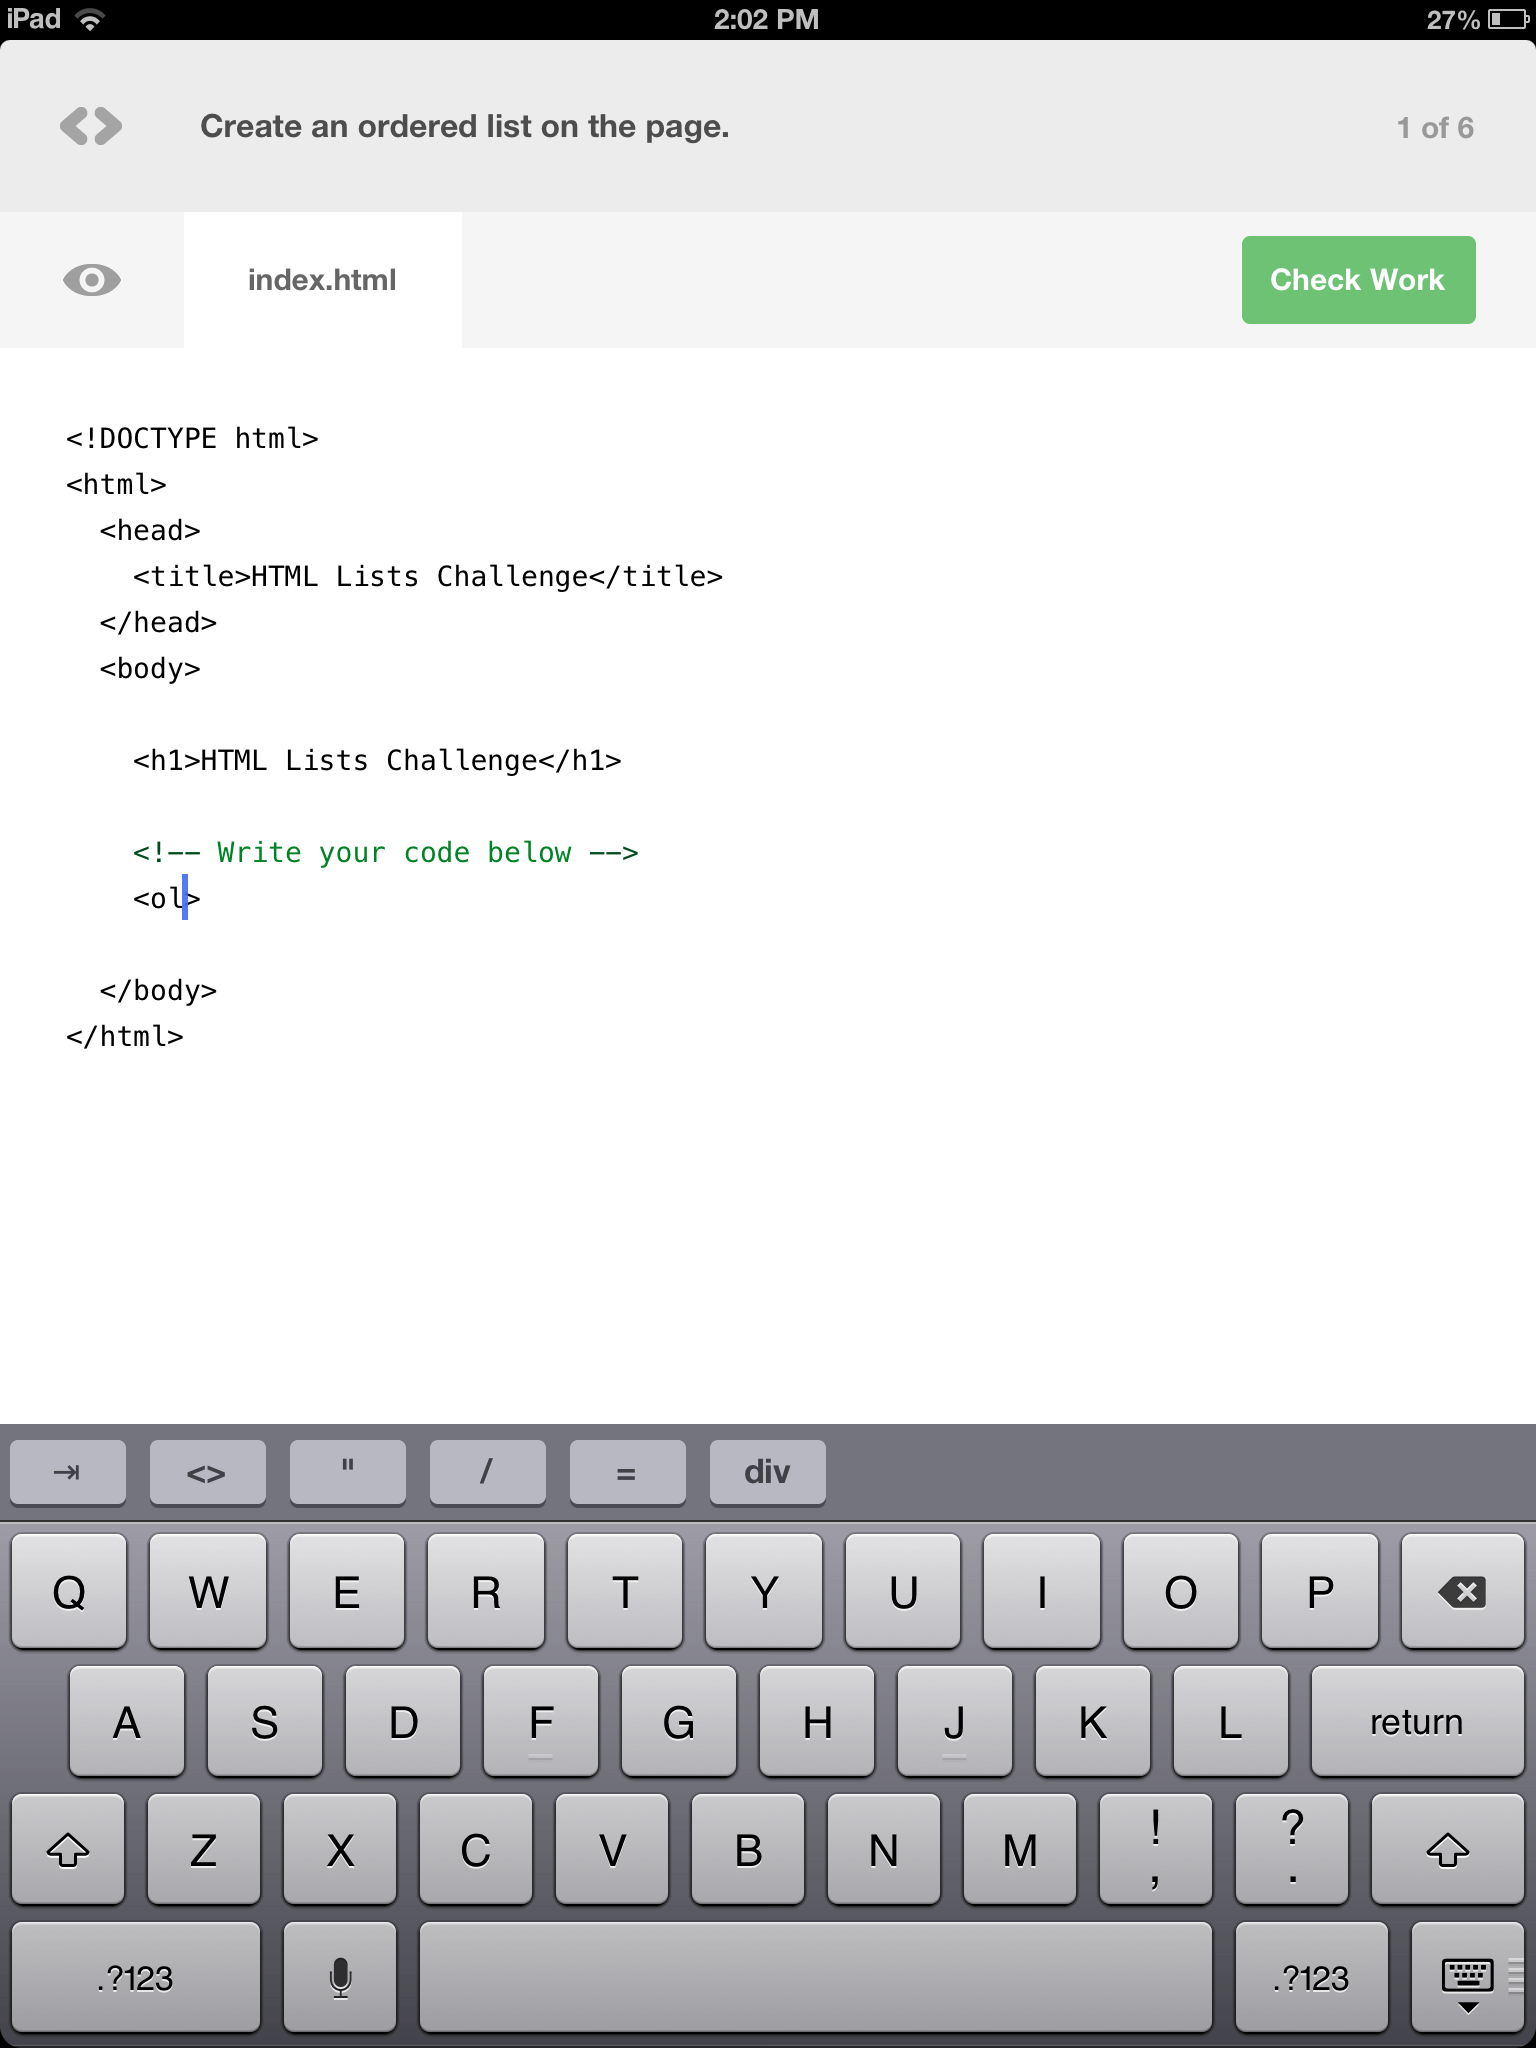
Task: Tap the microphone dictation key
Action: tap(340, 1977)
